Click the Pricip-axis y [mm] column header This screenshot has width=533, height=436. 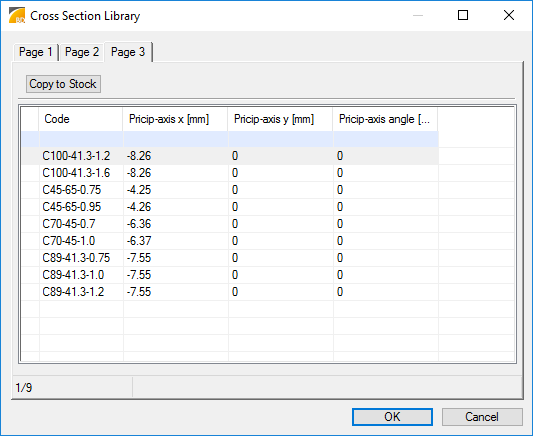[280, 119]
